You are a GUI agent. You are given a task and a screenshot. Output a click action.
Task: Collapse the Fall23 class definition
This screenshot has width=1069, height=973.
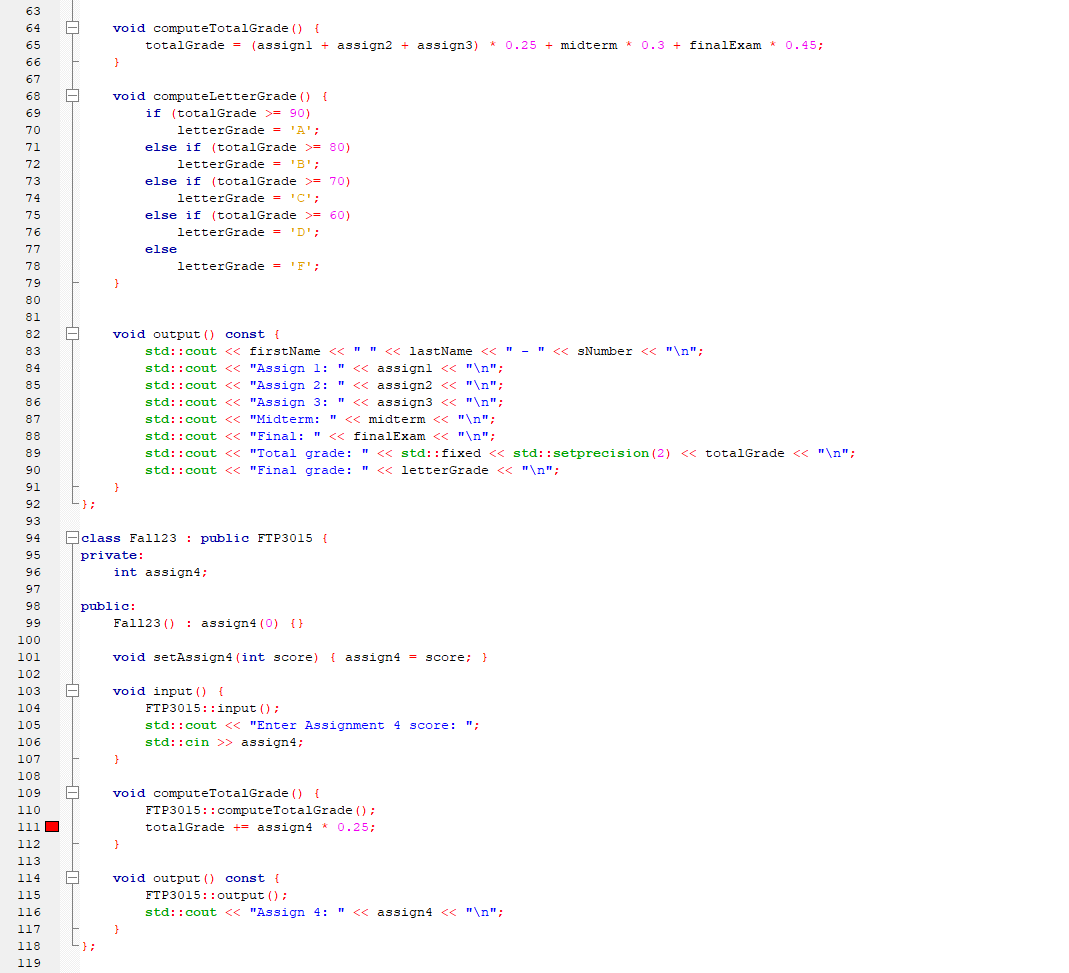click(70, 538)
